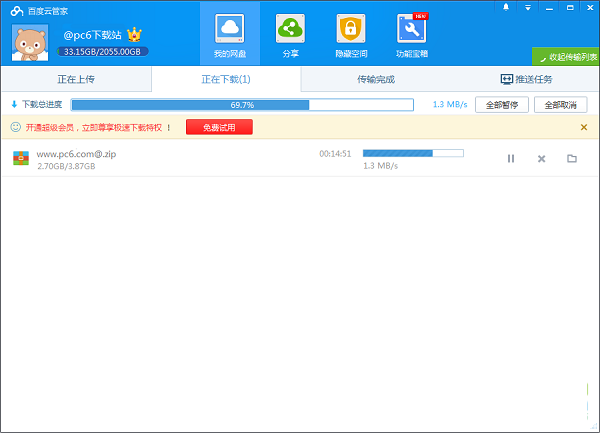Pause the www.pc6.com@.zip download
Viewport: 600px width, 433px height.
[x=511, y=158]
